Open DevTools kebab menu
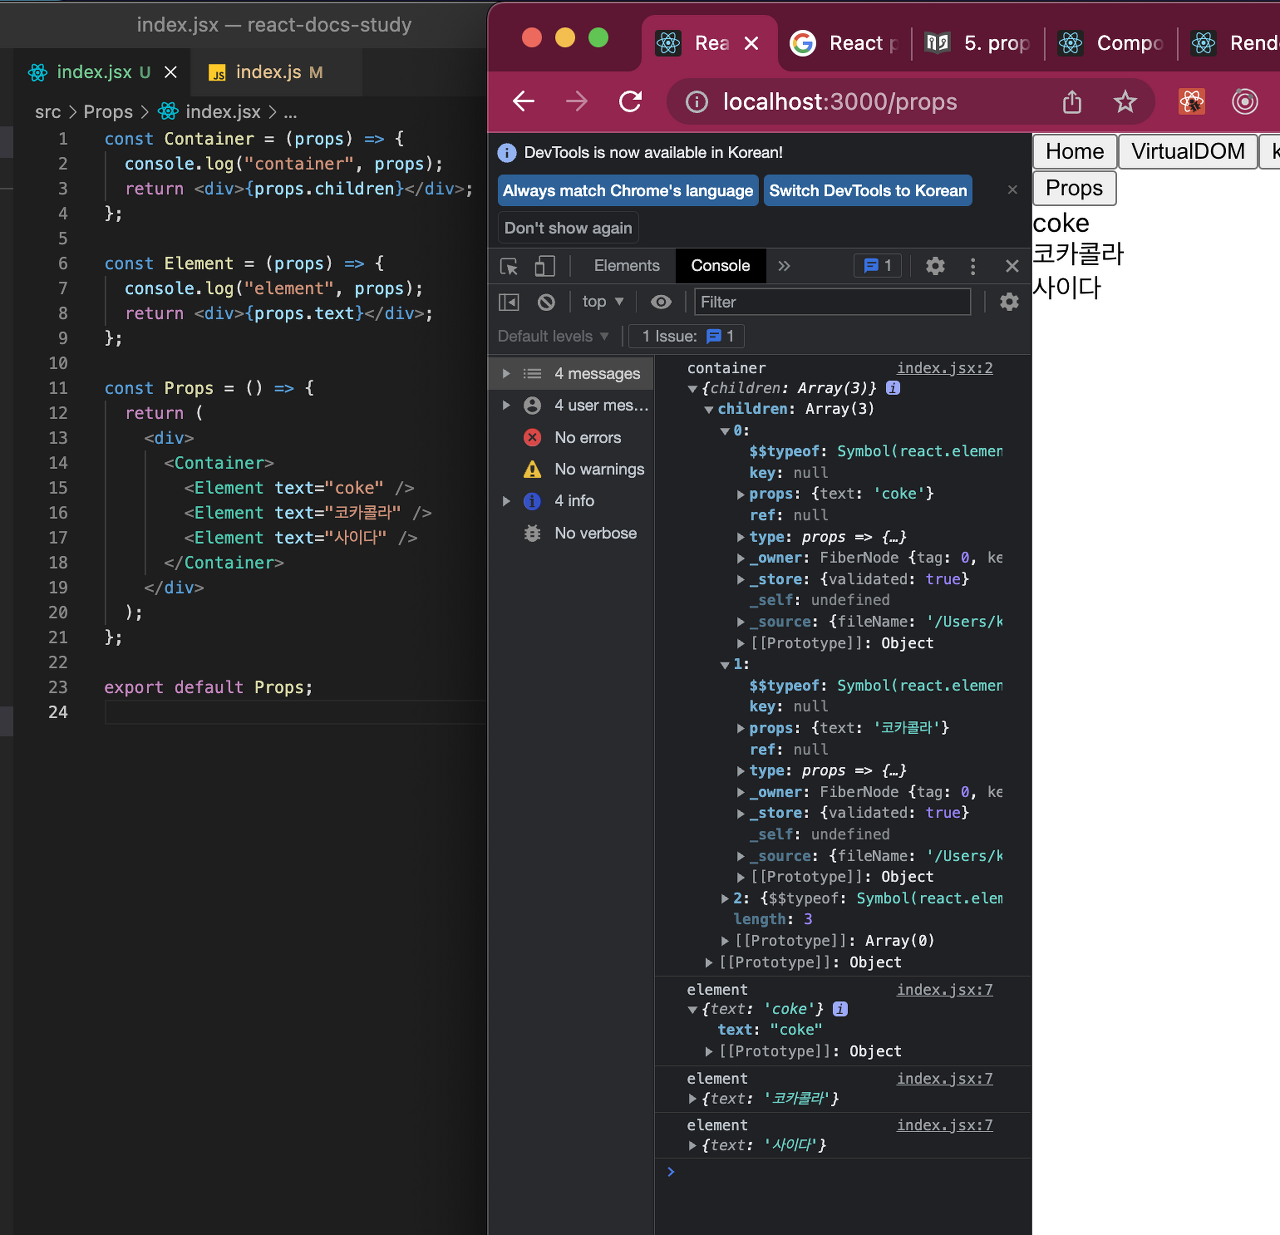Viewport: 1280px width, 1235px height. pyautogui.click(x=972, y=266)
